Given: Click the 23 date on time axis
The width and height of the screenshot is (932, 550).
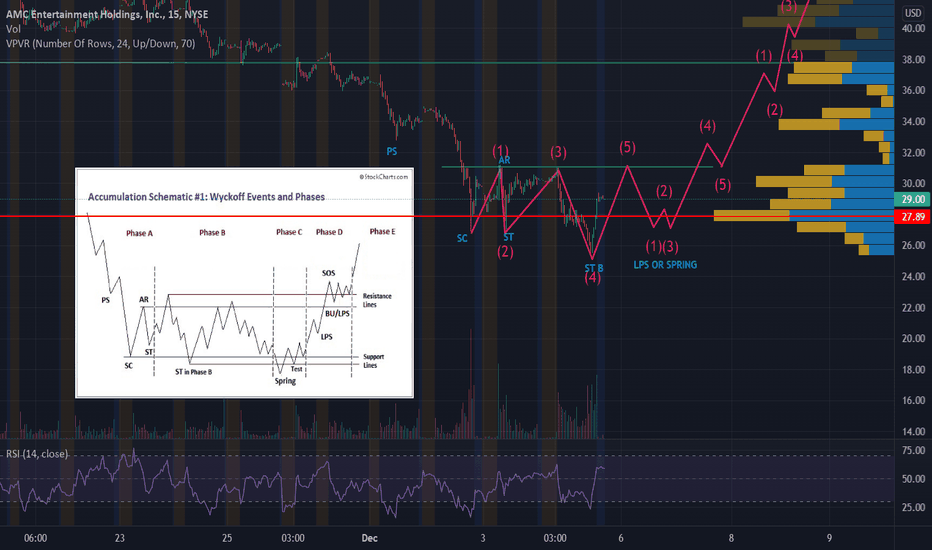Looking at the screenshot, I should (120, 538).
